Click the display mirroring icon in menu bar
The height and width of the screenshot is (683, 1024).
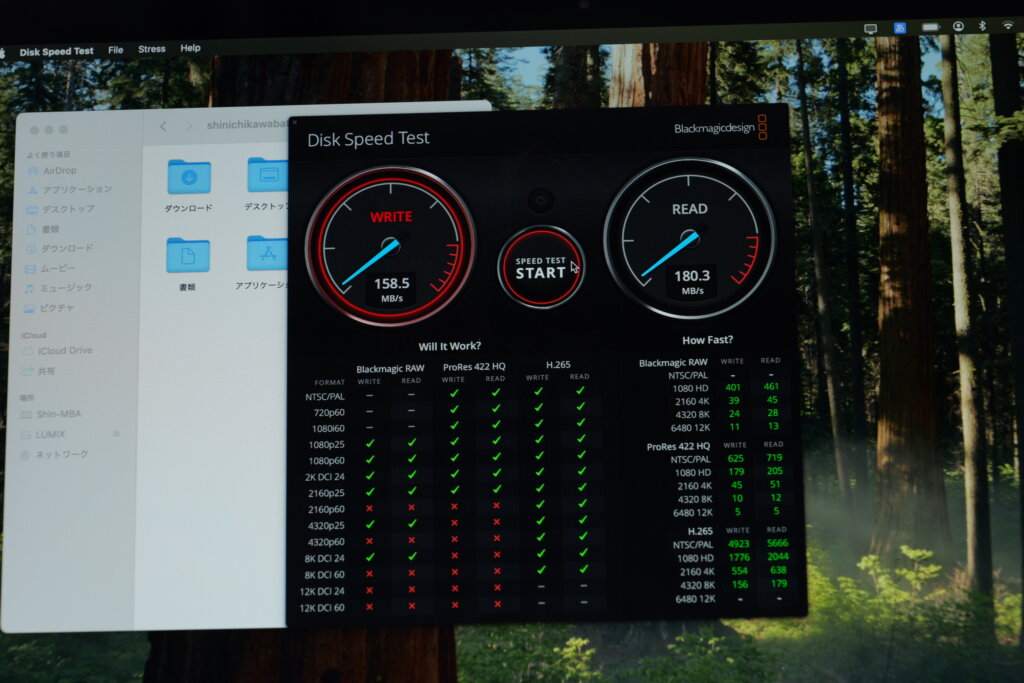(870, 29)
